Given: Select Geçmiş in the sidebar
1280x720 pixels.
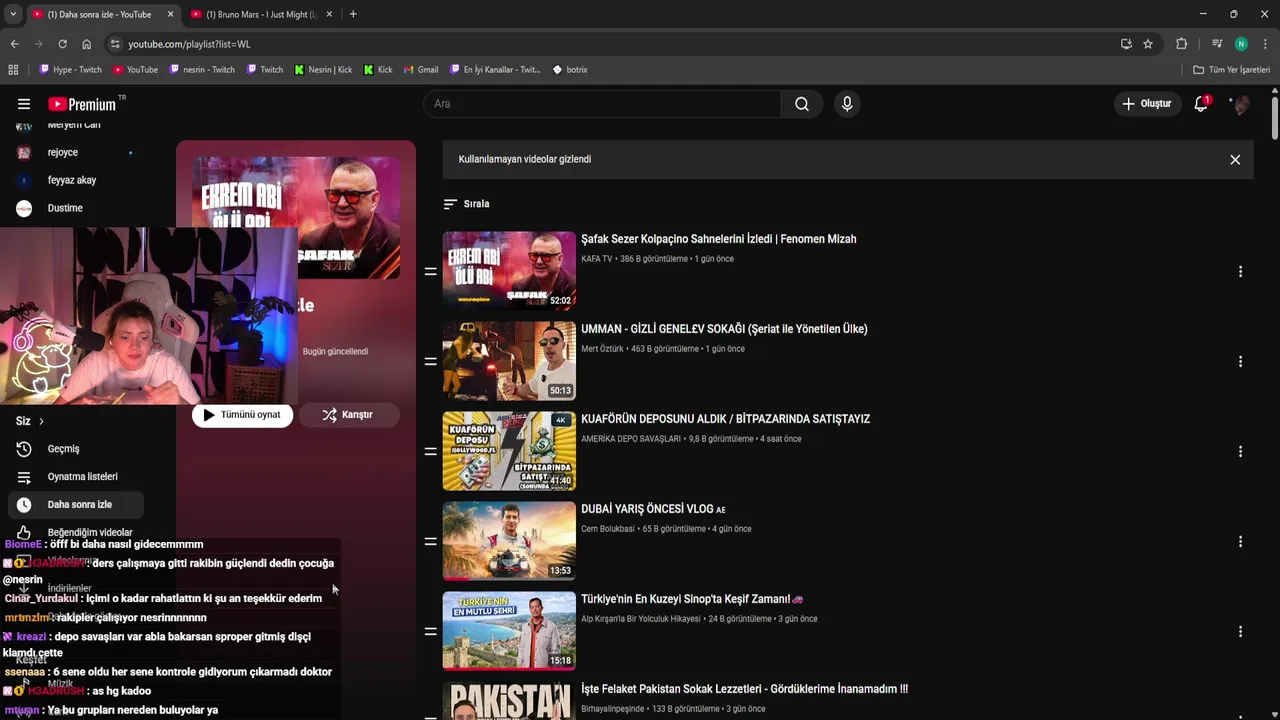Looking at the screenshot, I should coord(75,449).
